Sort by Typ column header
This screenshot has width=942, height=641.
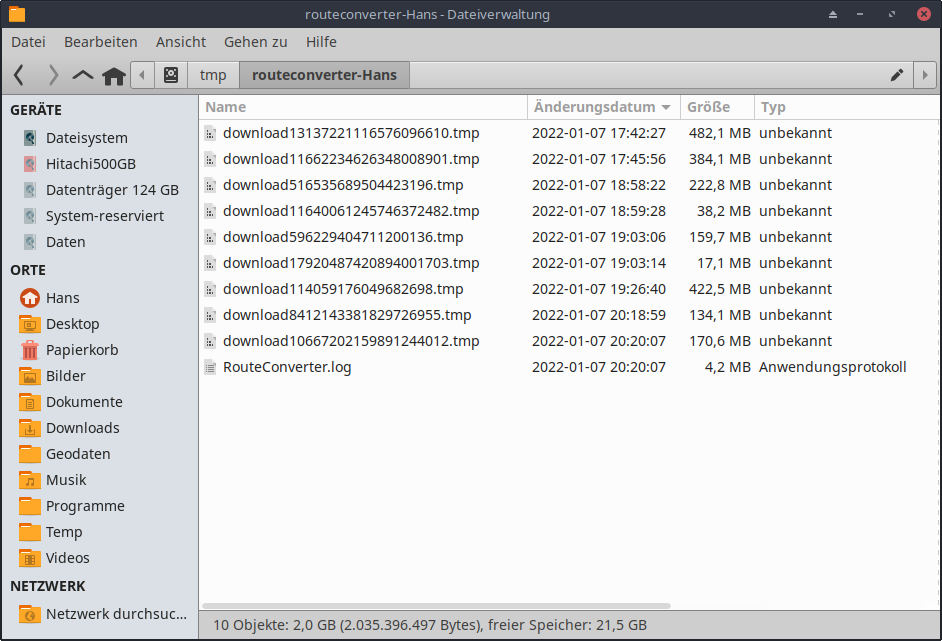[x=846, y=107]
